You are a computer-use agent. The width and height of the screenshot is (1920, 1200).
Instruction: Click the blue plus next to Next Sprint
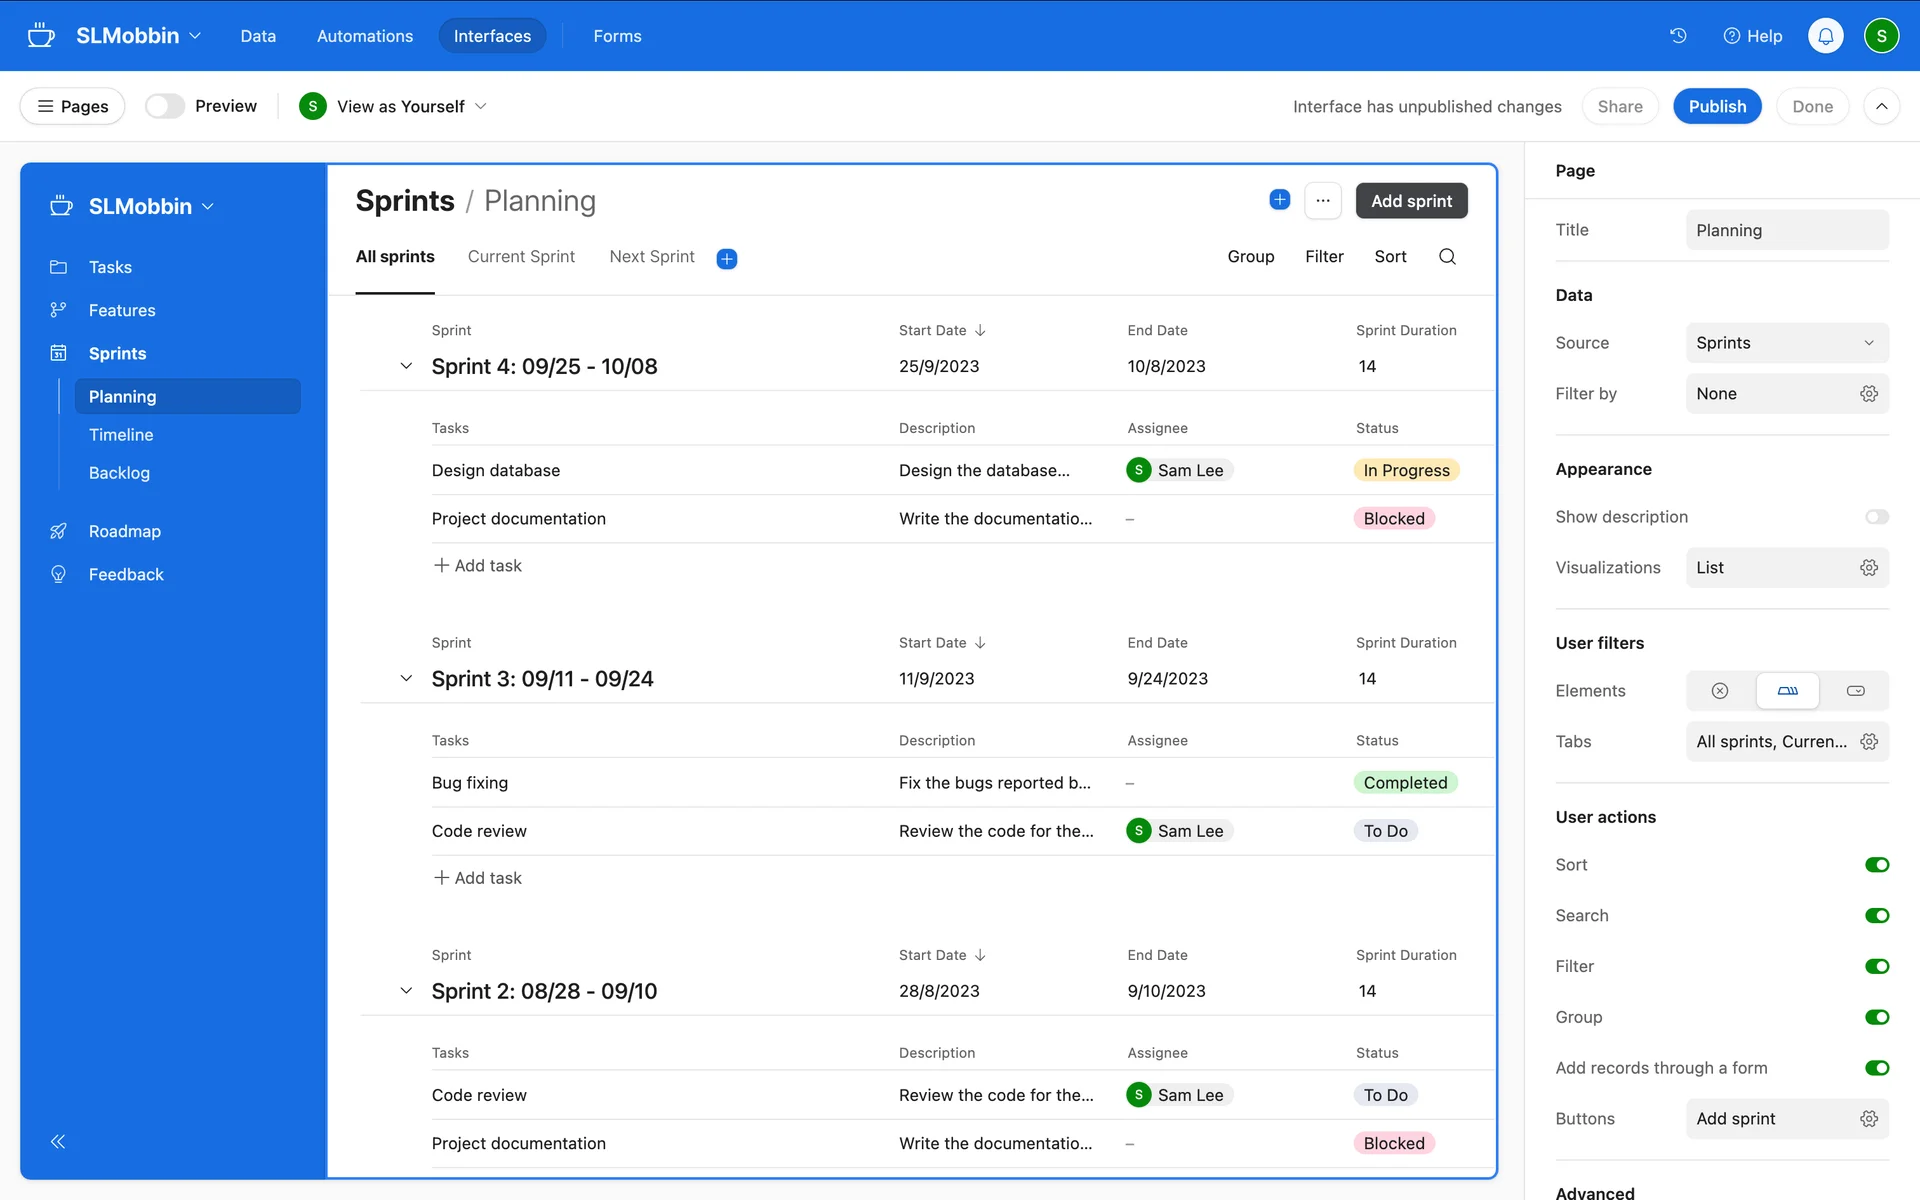[727, 259]
